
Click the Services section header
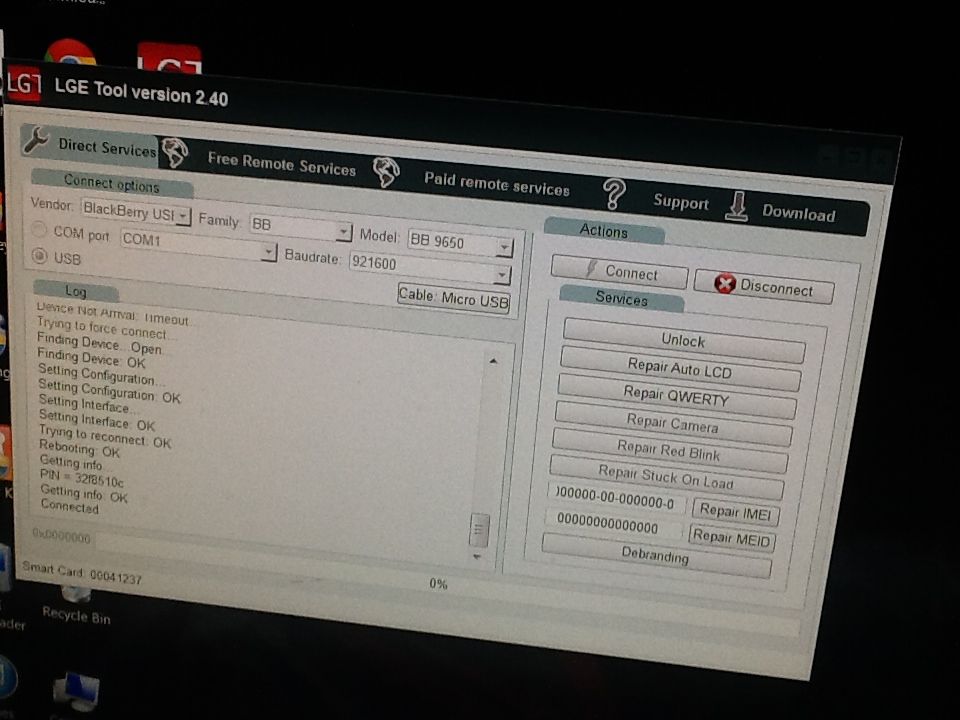[x=621, y=298]
